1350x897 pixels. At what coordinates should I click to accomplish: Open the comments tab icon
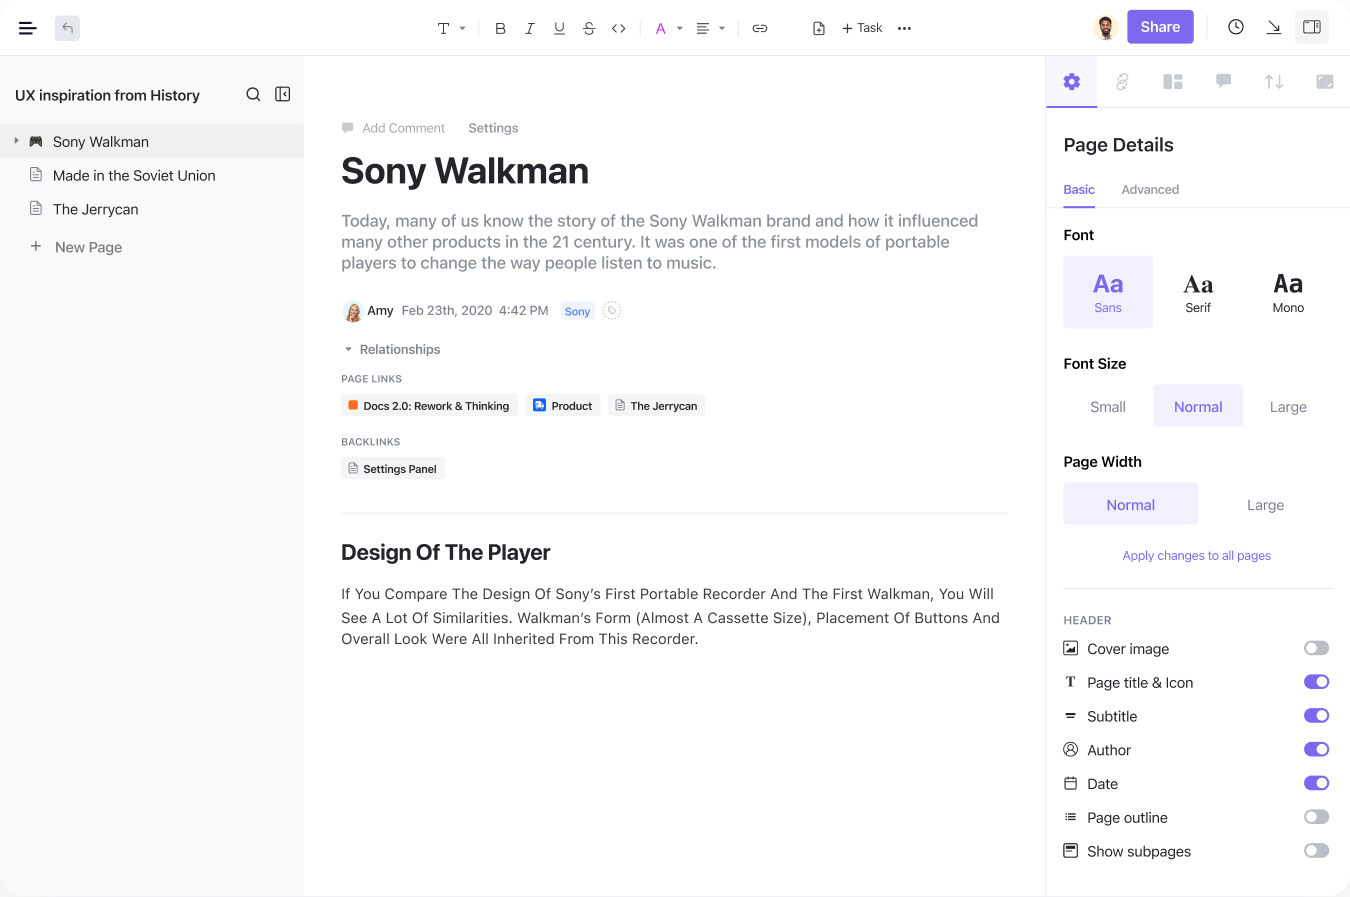(x=1223, y=81)
